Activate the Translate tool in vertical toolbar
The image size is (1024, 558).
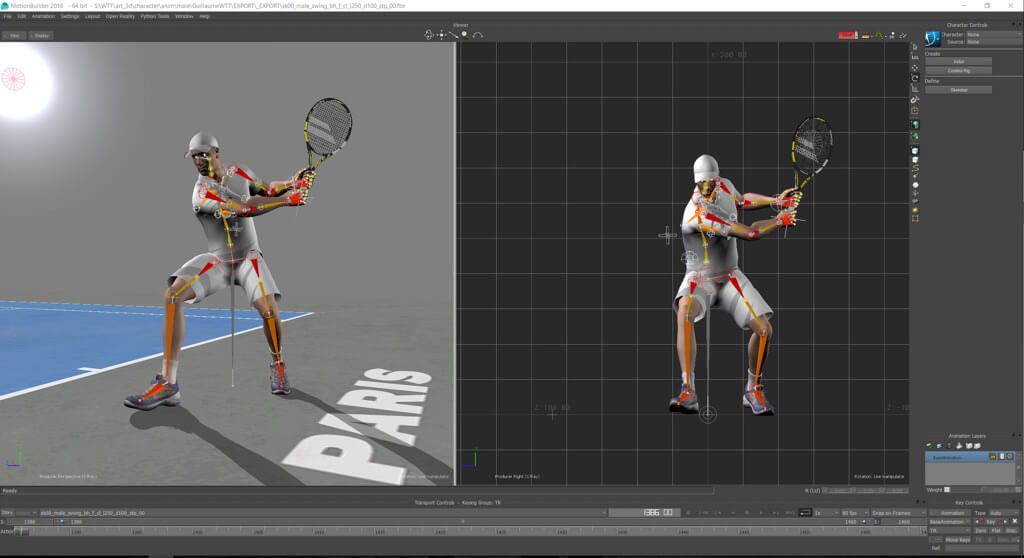click(x=915, y=68)
